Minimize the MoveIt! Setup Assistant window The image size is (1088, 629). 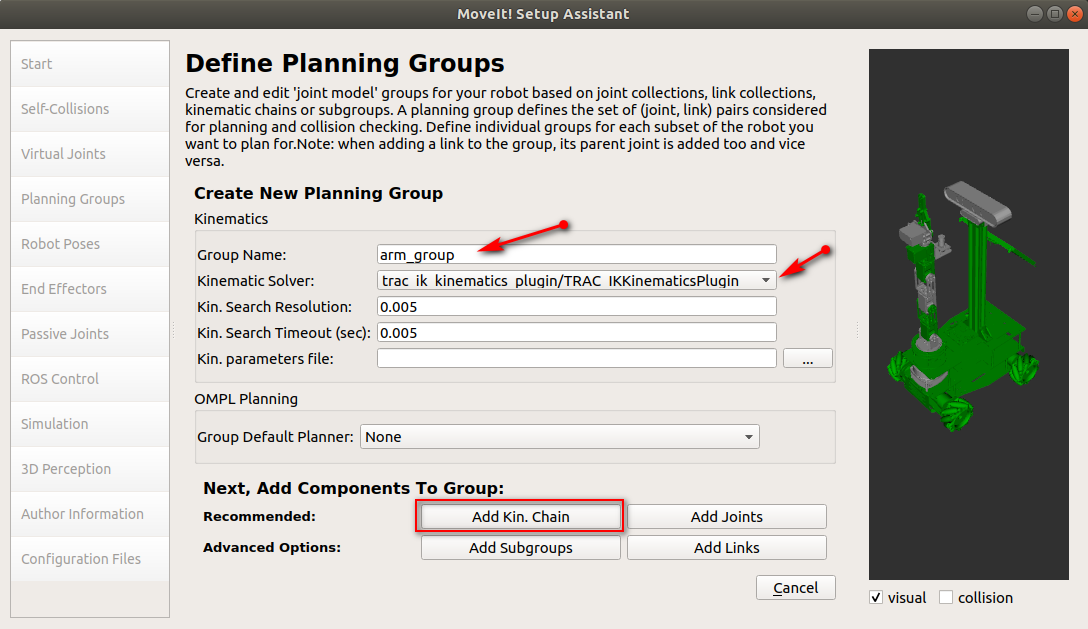(x=1035, y=14)
